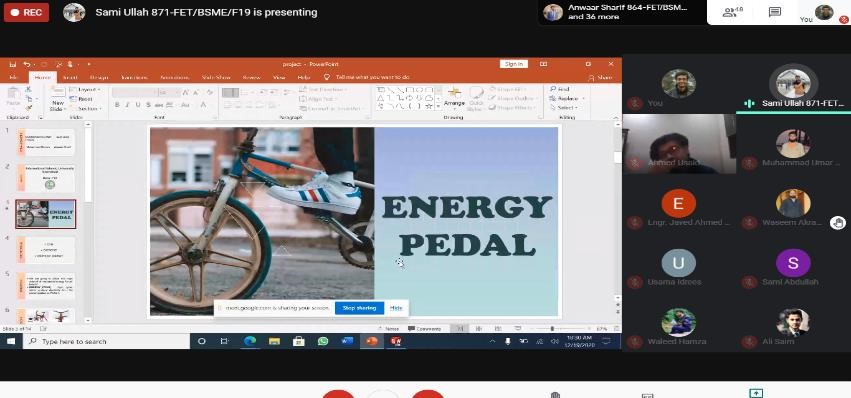Click the Cut scissors icon
Screen dimensions: 851x398
28,90
